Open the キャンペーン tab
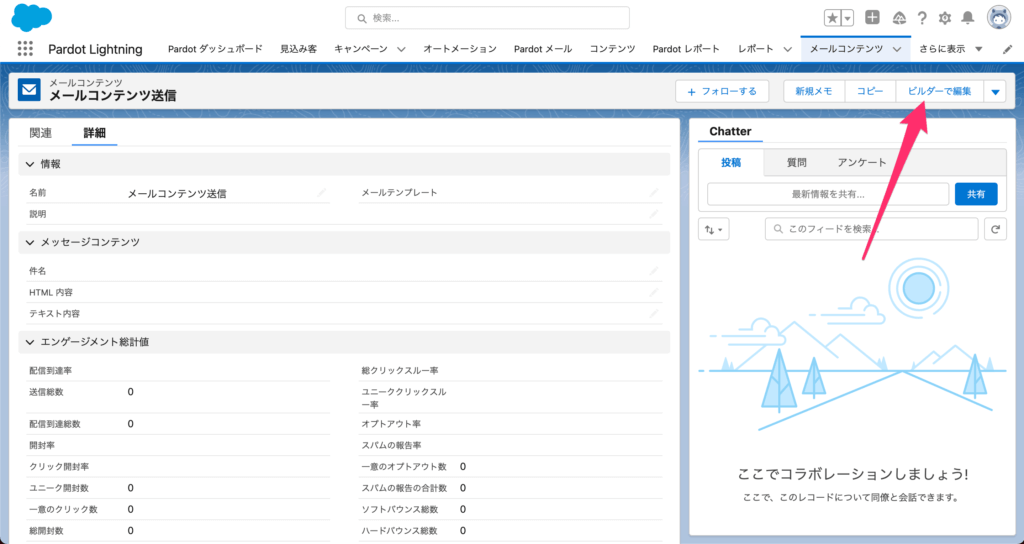The image size is (1024, 544). coord(360,49)
